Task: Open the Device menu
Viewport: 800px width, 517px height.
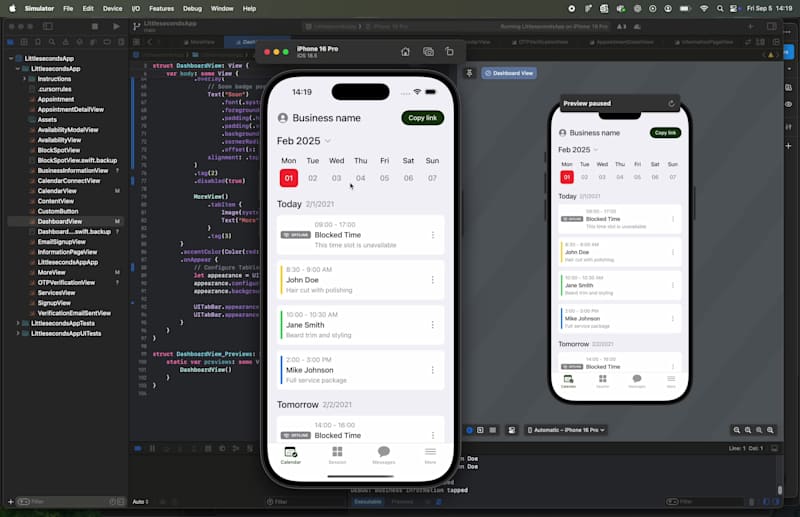Action: click(x=112, y=8)
